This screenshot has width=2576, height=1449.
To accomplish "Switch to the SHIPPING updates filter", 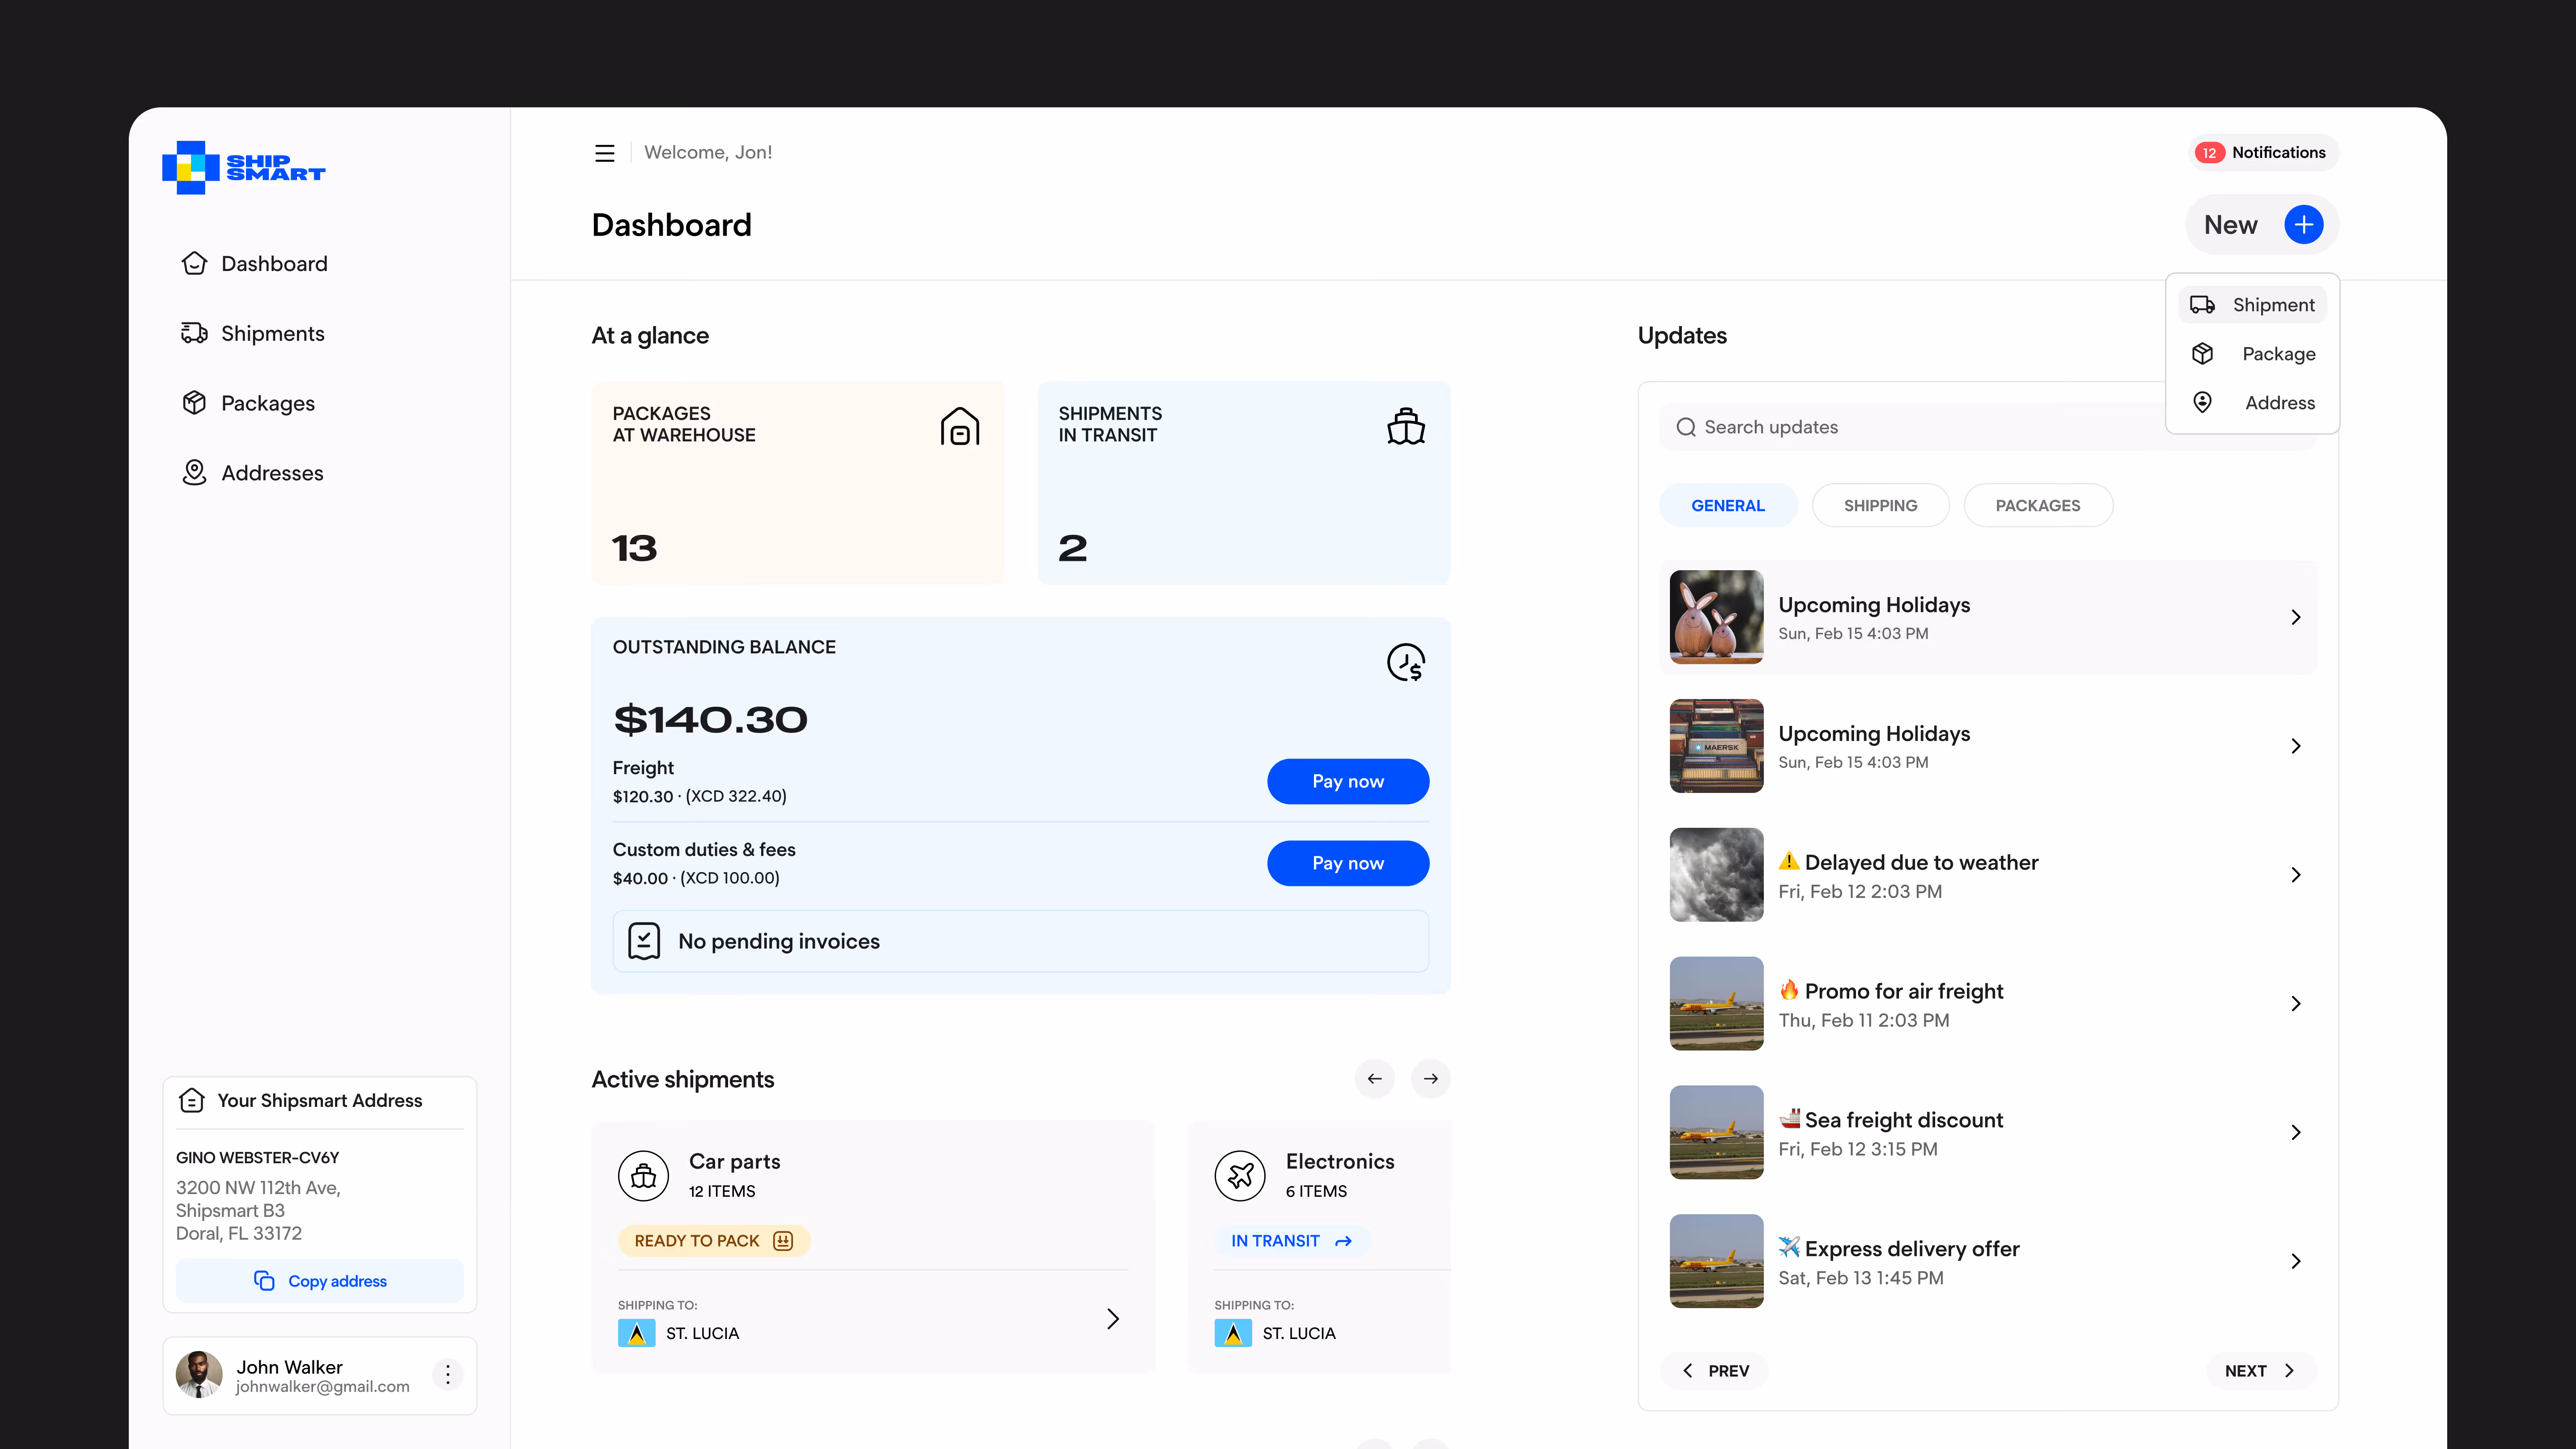I will pos(1880,506).
